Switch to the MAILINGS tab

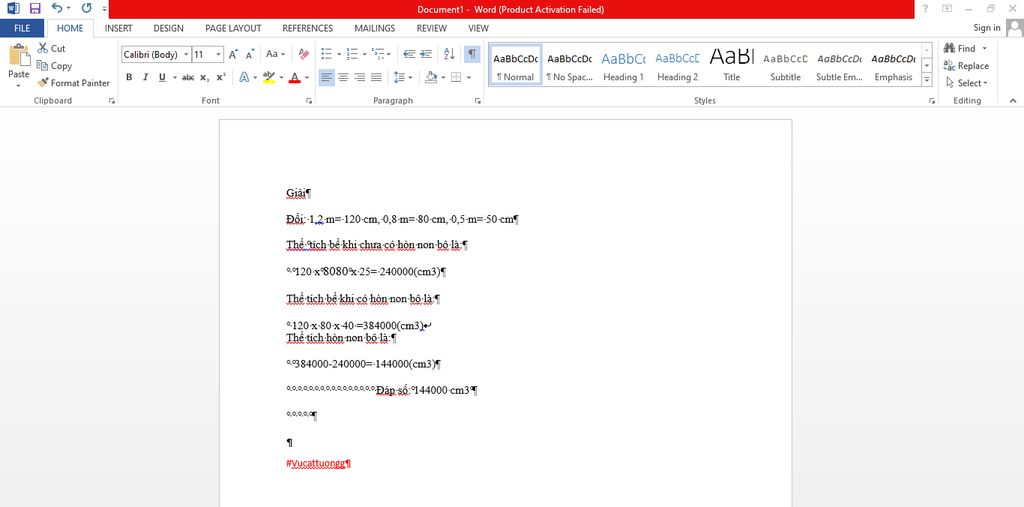click(x=375, y=28)
